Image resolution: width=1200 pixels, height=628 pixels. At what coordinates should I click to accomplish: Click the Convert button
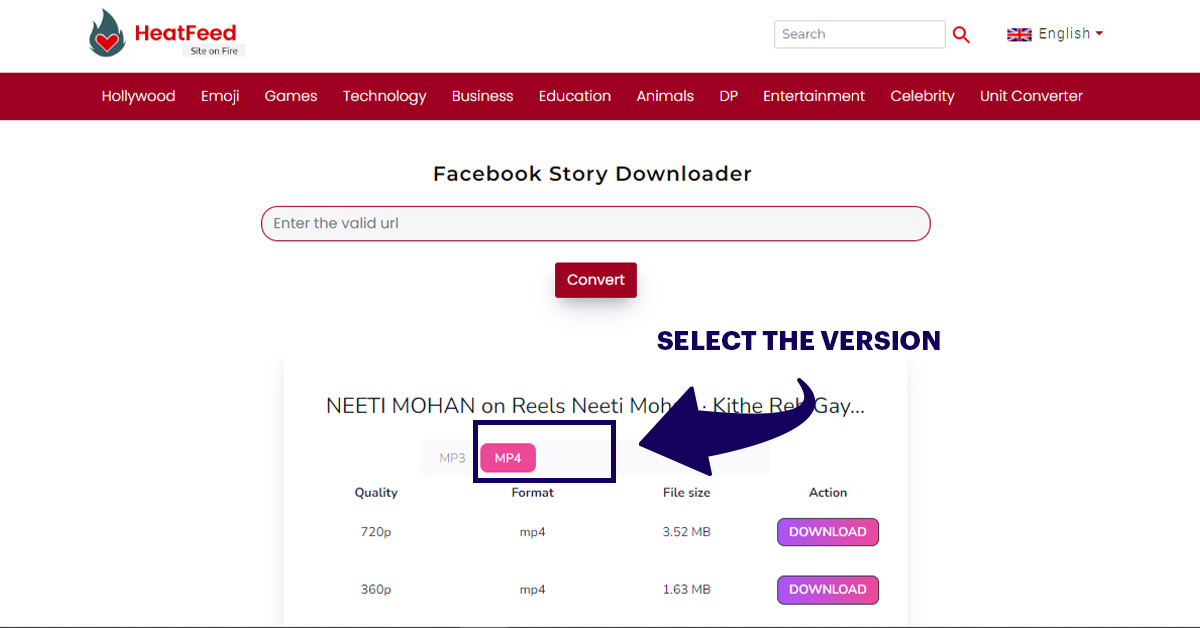(596, 280)
